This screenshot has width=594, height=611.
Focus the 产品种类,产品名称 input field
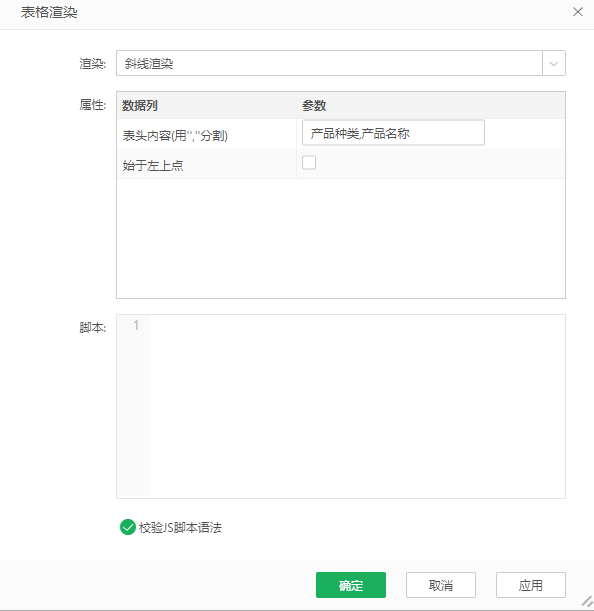[x=393, y=133]
